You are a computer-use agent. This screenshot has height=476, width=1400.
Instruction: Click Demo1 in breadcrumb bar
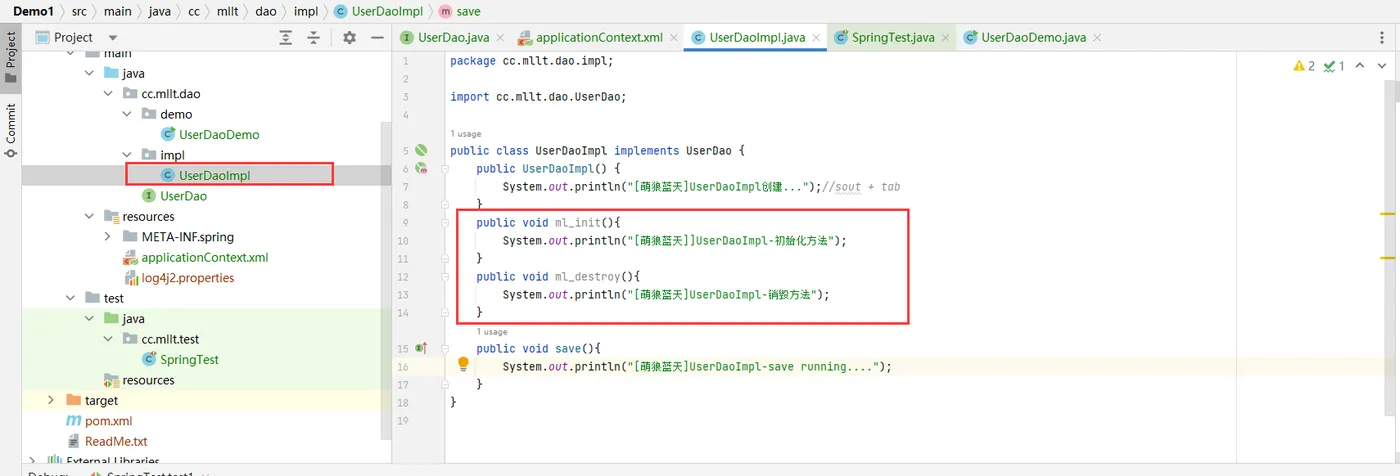pyautogui.click(x=32, y=11)
